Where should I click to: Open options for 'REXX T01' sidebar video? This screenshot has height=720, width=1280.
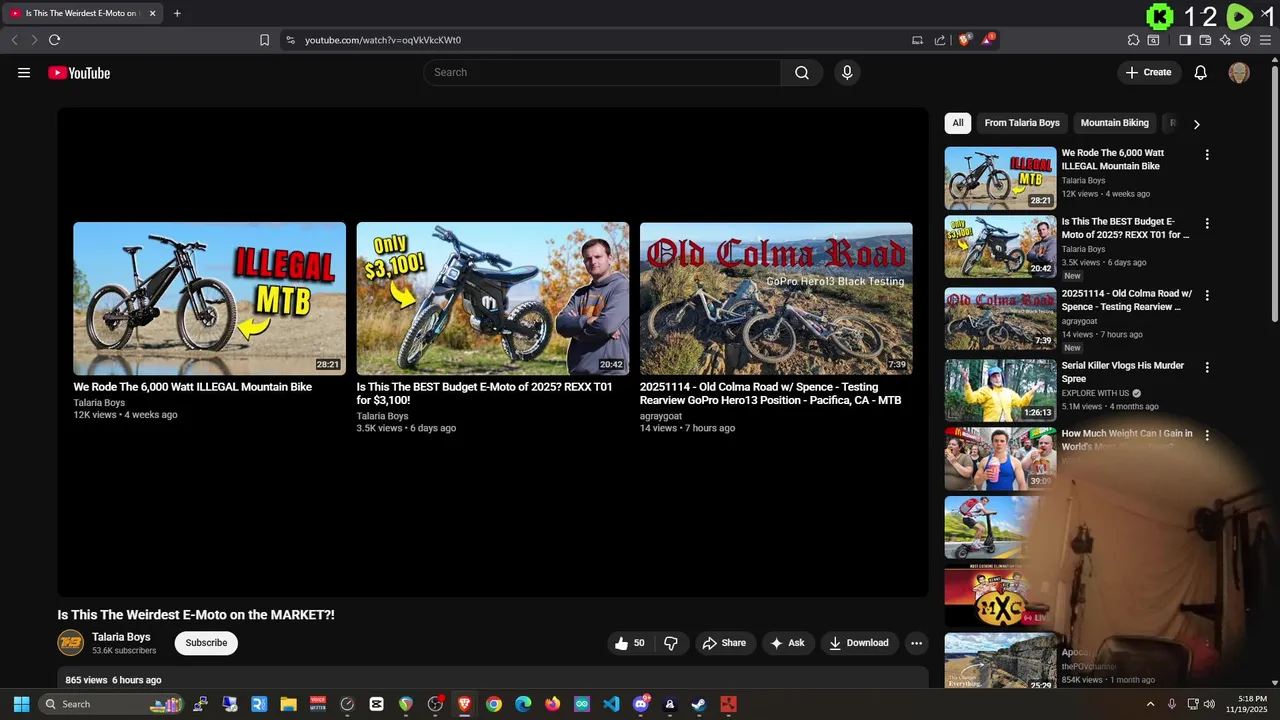click(1207, 224)
